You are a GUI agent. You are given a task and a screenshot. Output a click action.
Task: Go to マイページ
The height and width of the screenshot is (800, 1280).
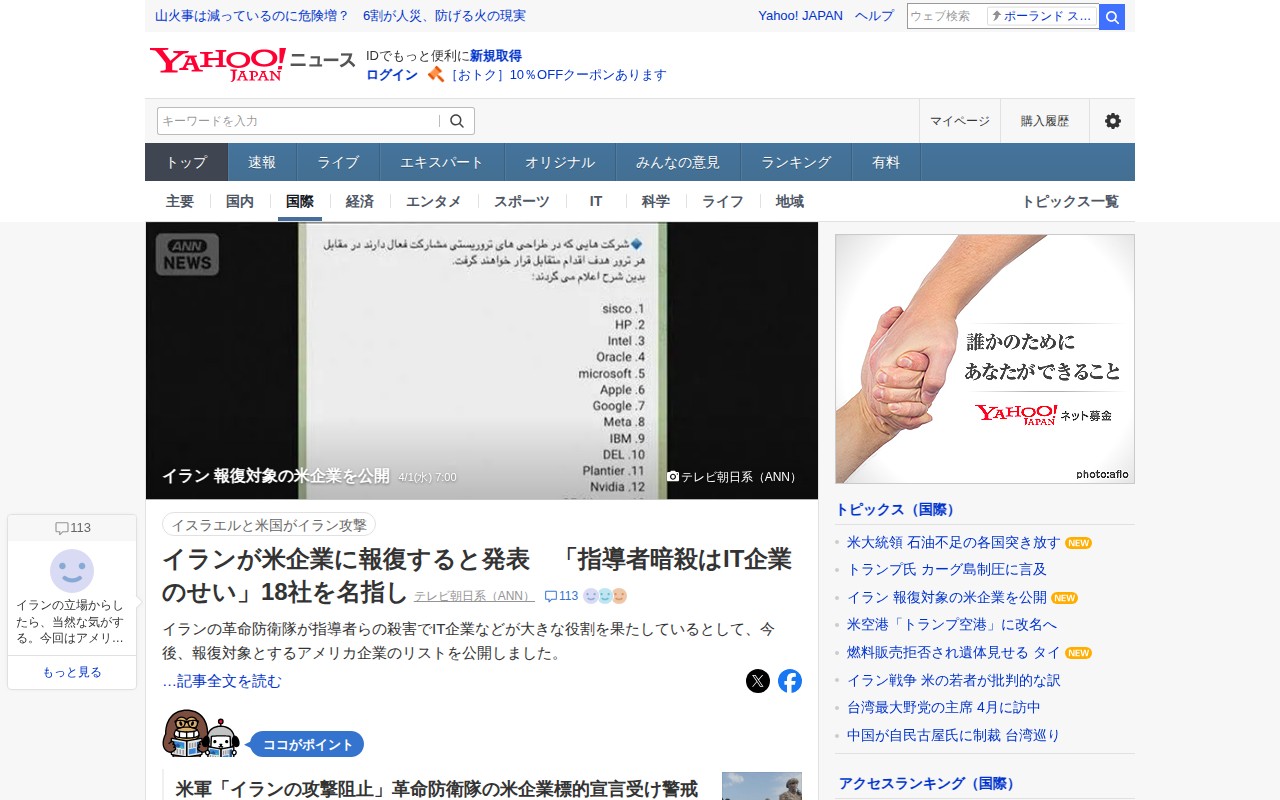click(960, 121)
